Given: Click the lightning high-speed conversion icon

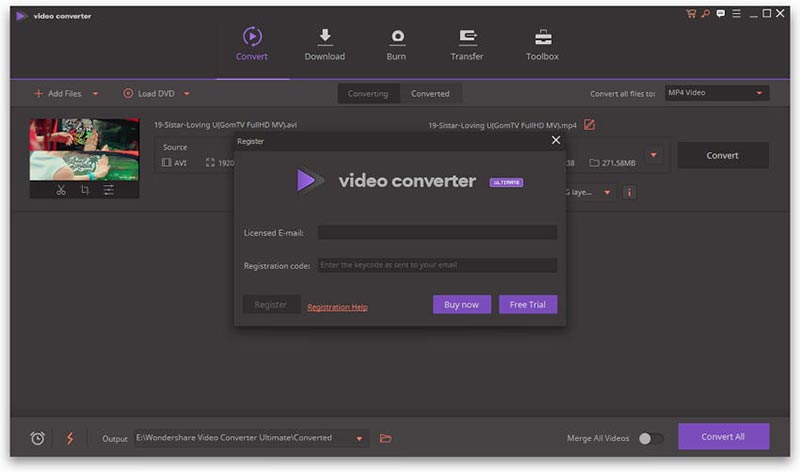Looking at the screenshot, I should click(70, 438).
